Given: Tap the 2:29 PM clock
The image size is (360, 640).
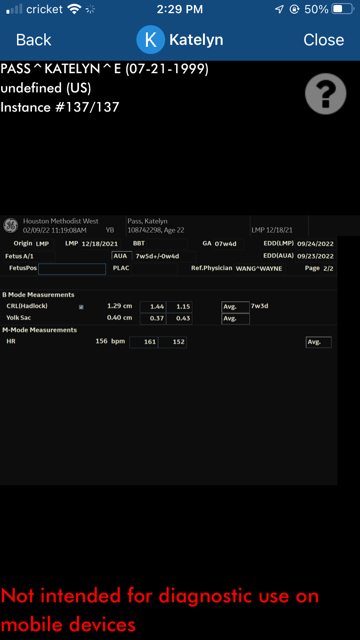Looking at the screenshot, I should [x=180, y=9].
